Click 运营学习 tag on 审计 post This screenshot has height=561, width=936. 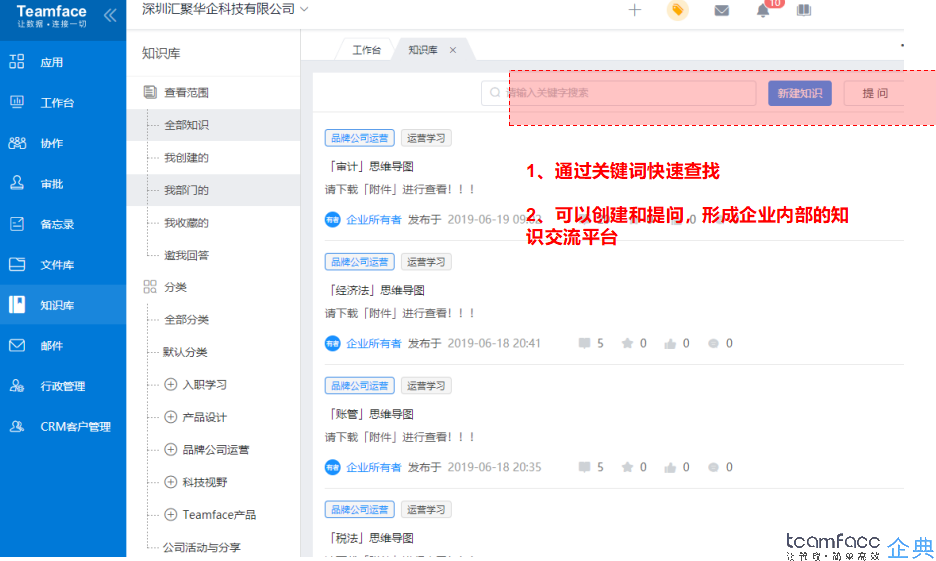[426, 138]
